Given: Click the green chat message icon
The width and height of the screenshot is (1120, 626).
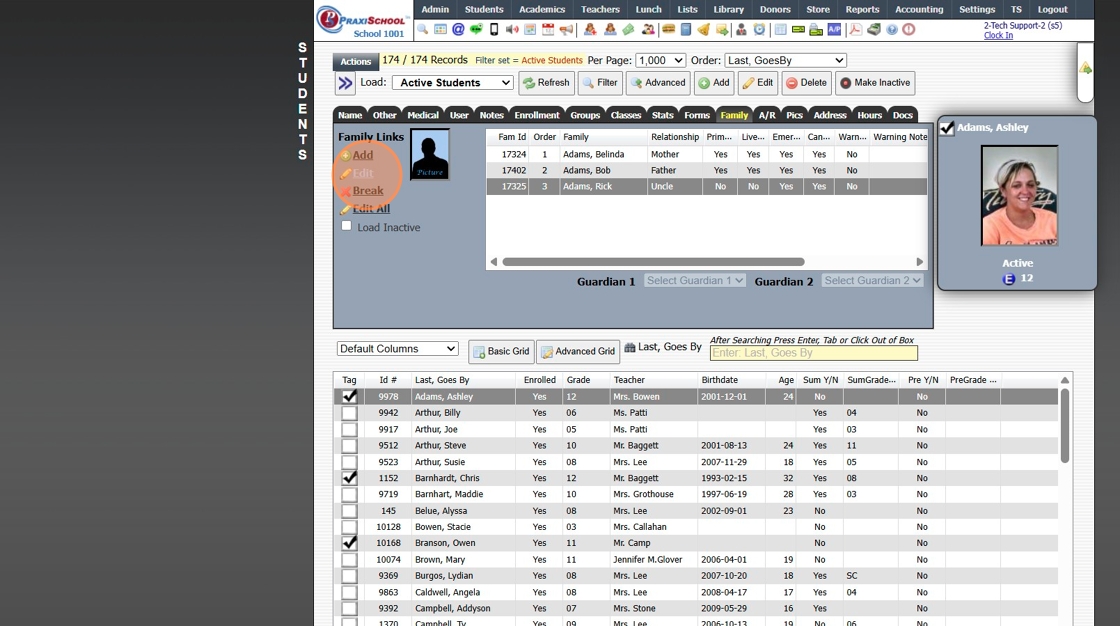Looking at the screenshot, I should (476, 29).
